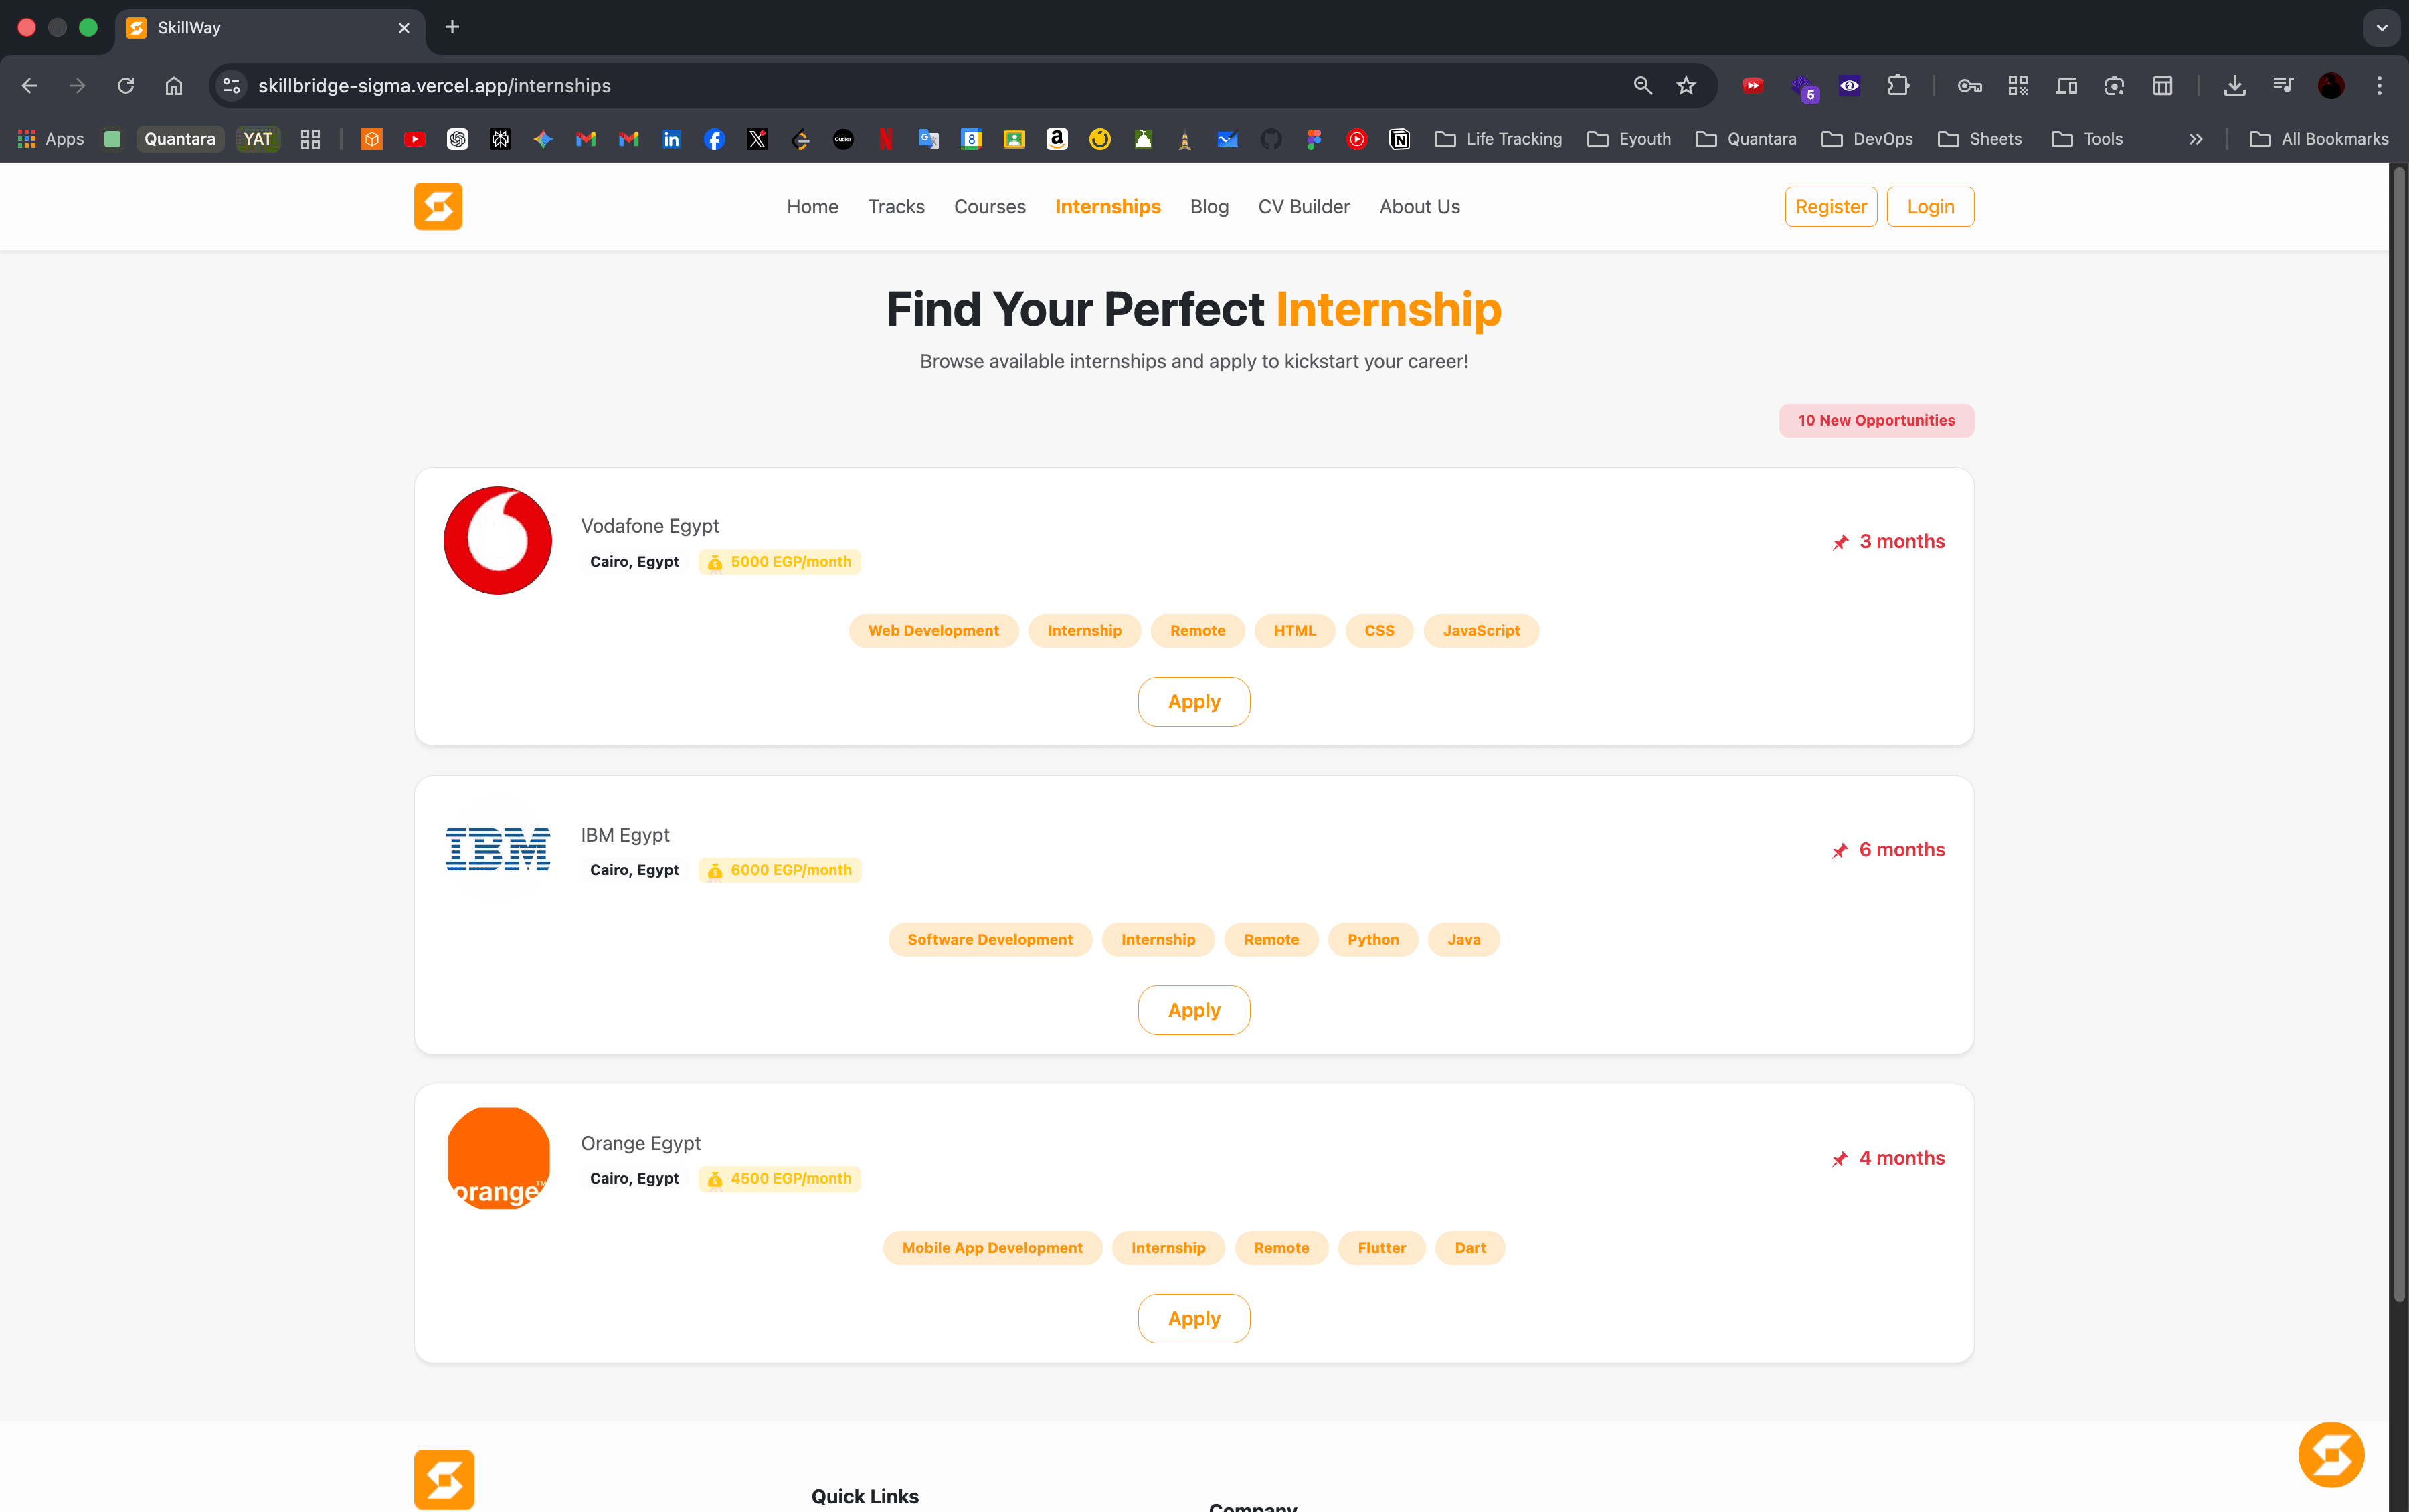The width and height of the screenshot is (2409, 1512).
Task: Open the LinkedIn bookmark
Action: point(671,139)
